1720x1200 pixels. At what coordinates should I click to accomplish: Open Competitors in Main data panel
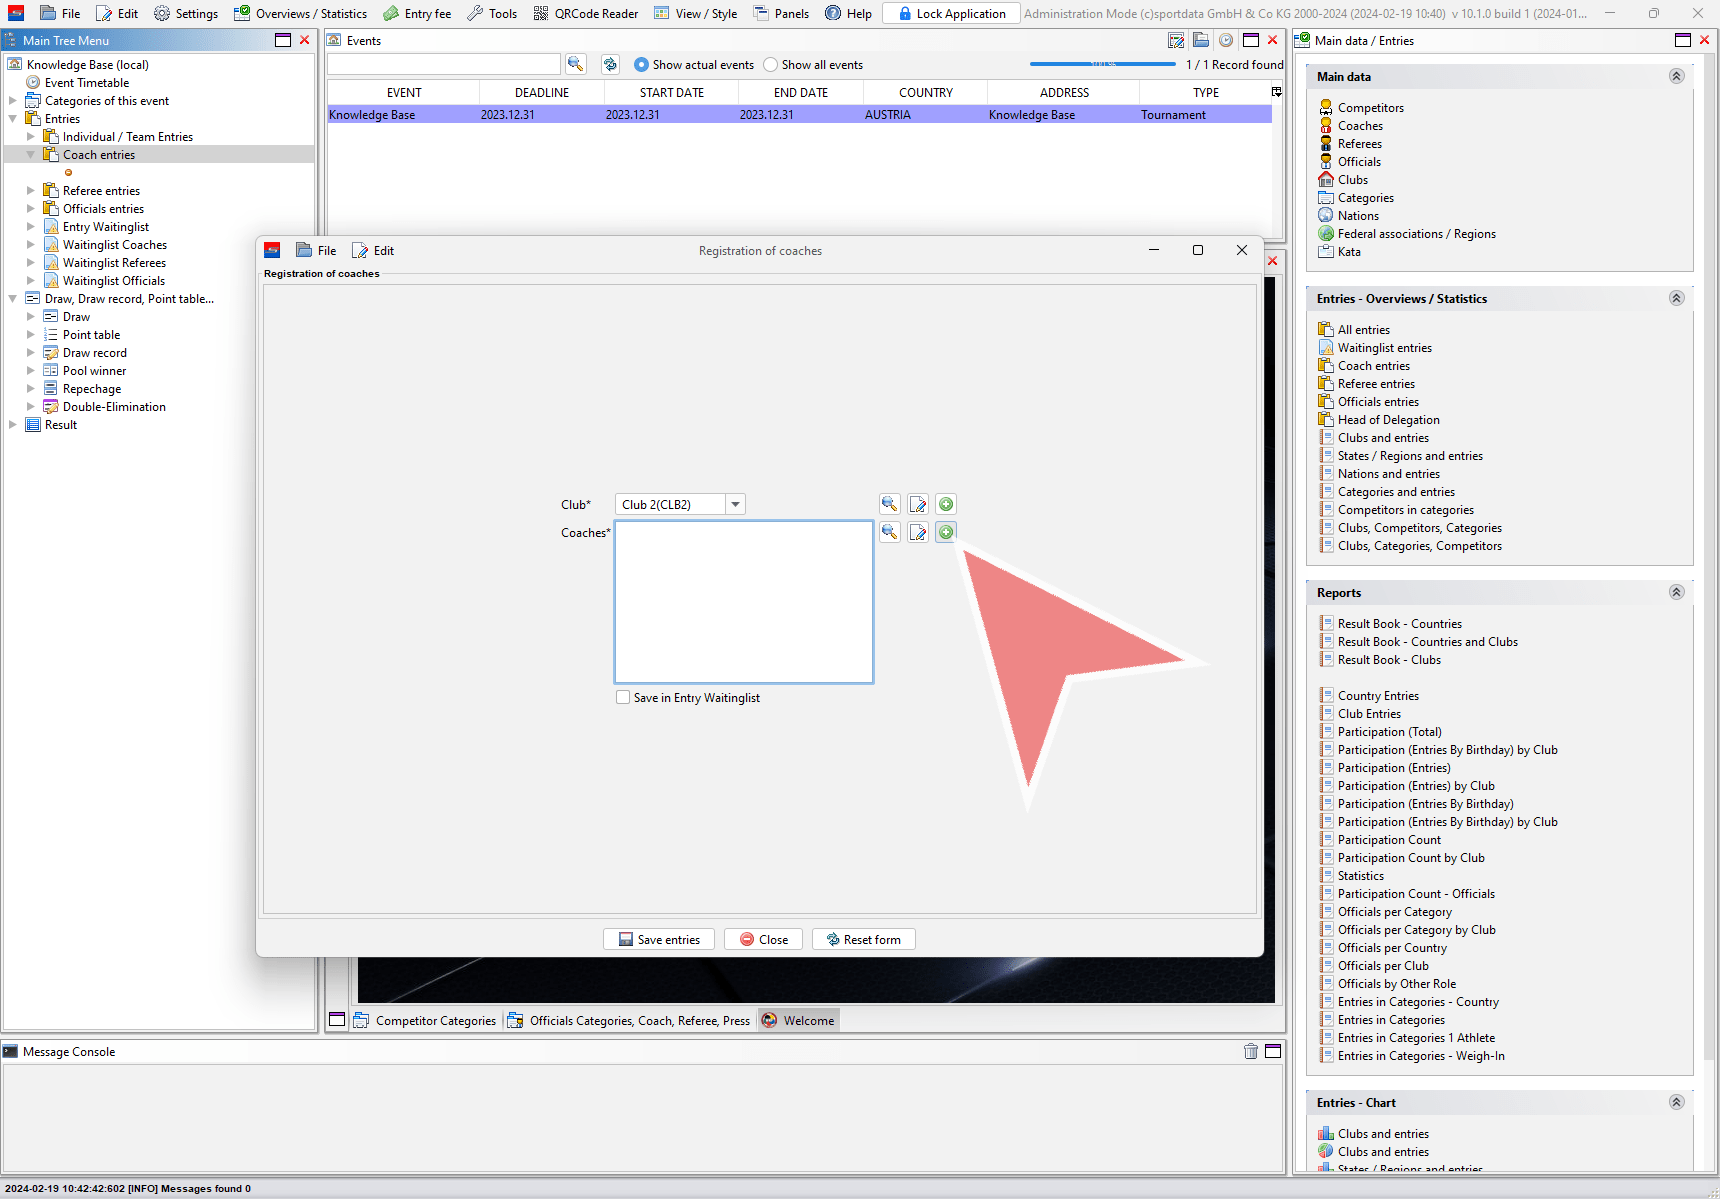(1370, 108)
